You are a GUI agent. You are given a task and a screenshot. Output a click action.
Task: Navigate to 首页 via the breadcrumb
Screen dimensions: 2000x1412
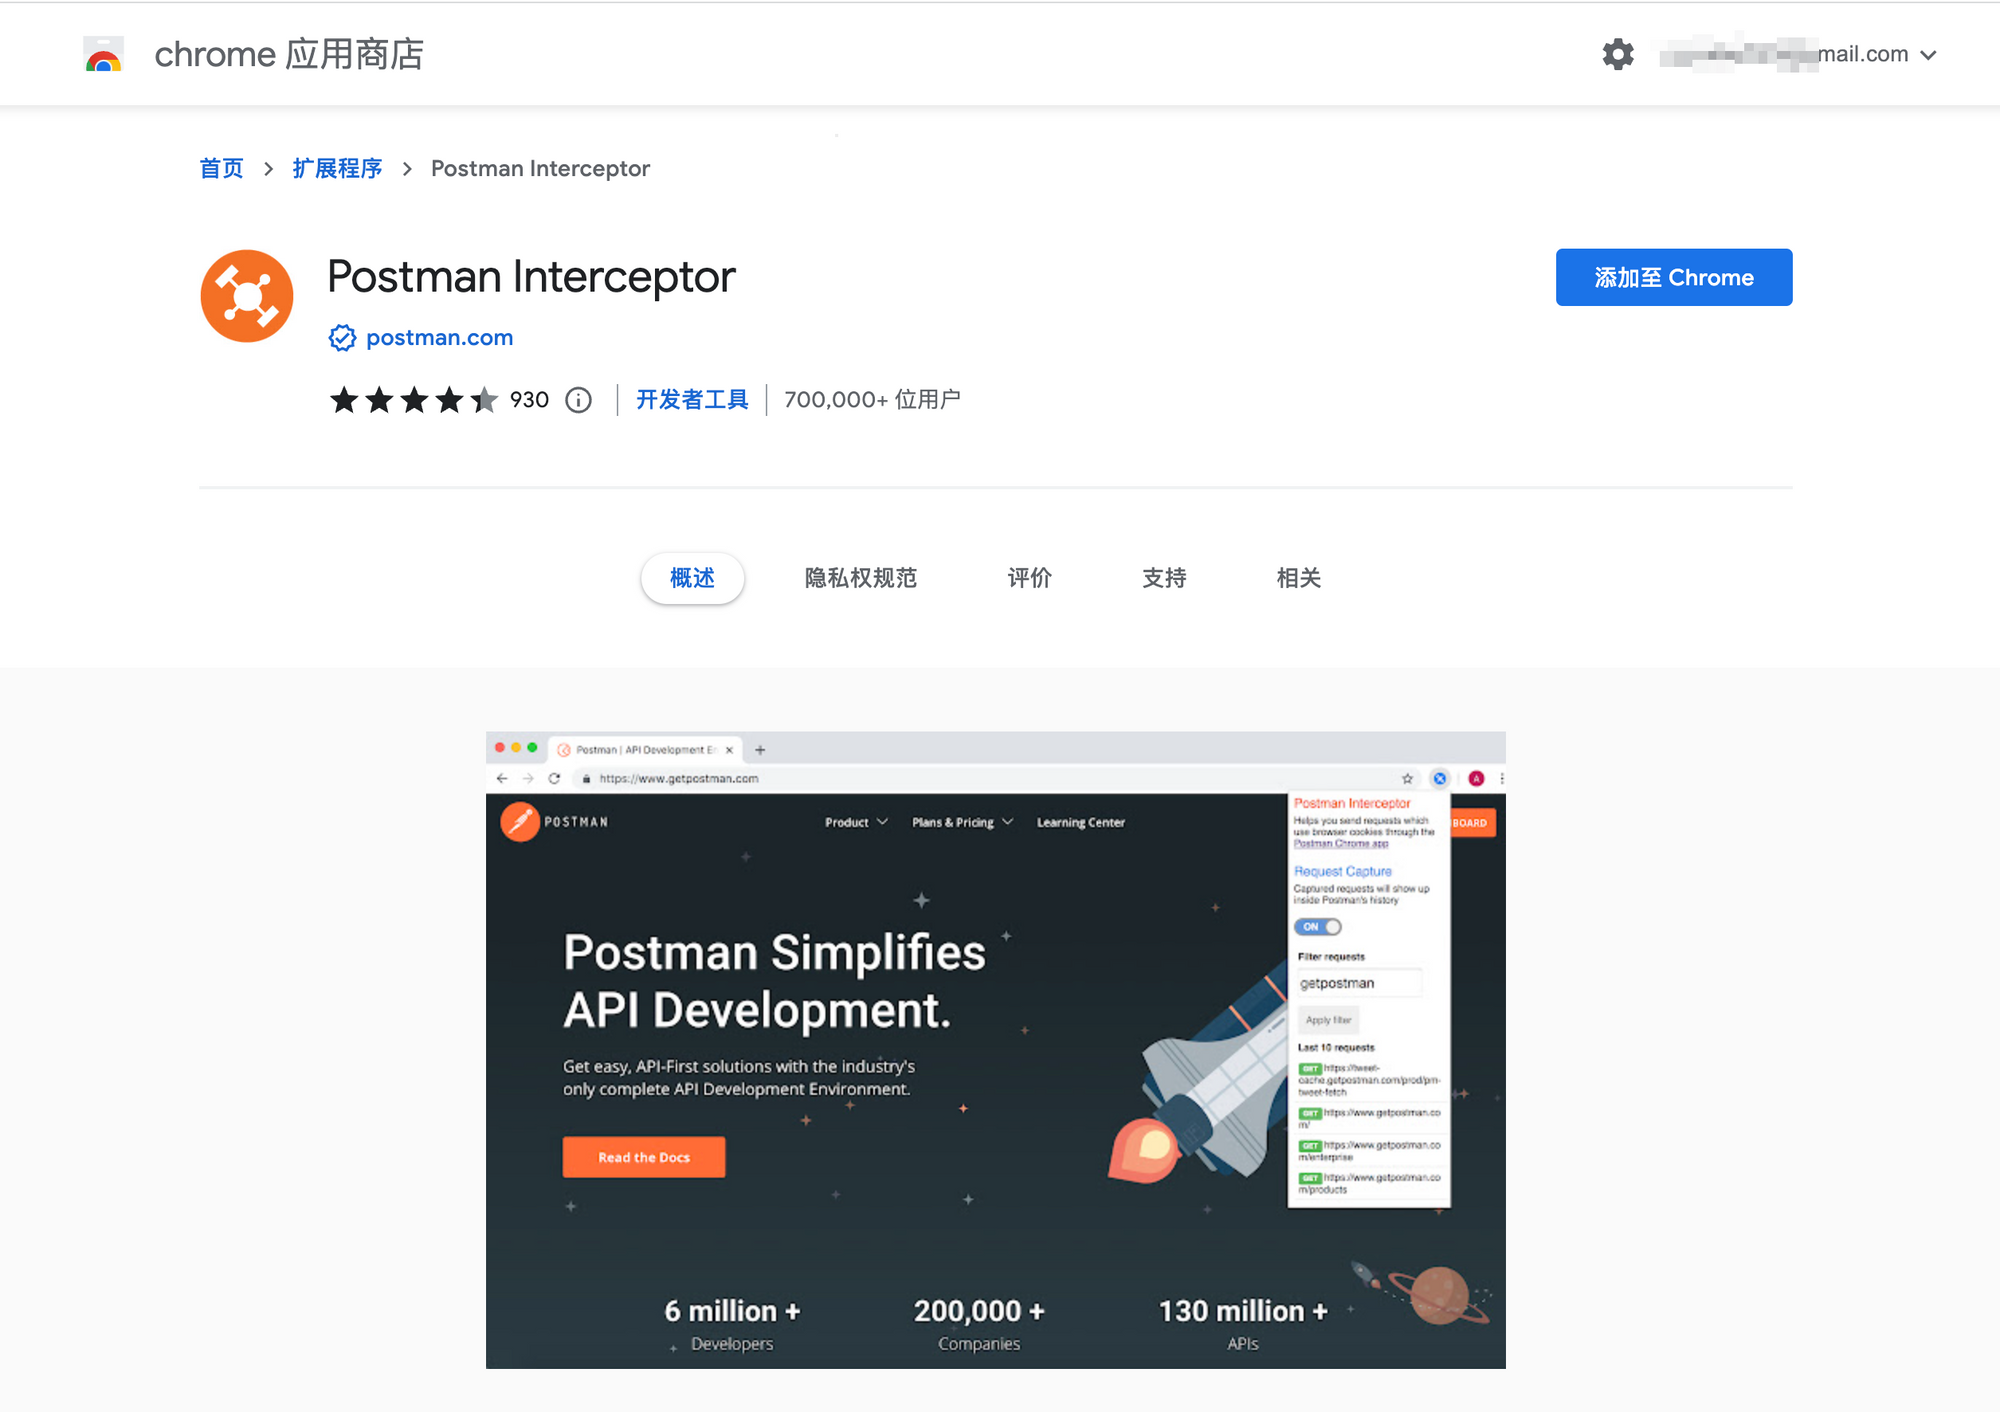tap(221, 168)
